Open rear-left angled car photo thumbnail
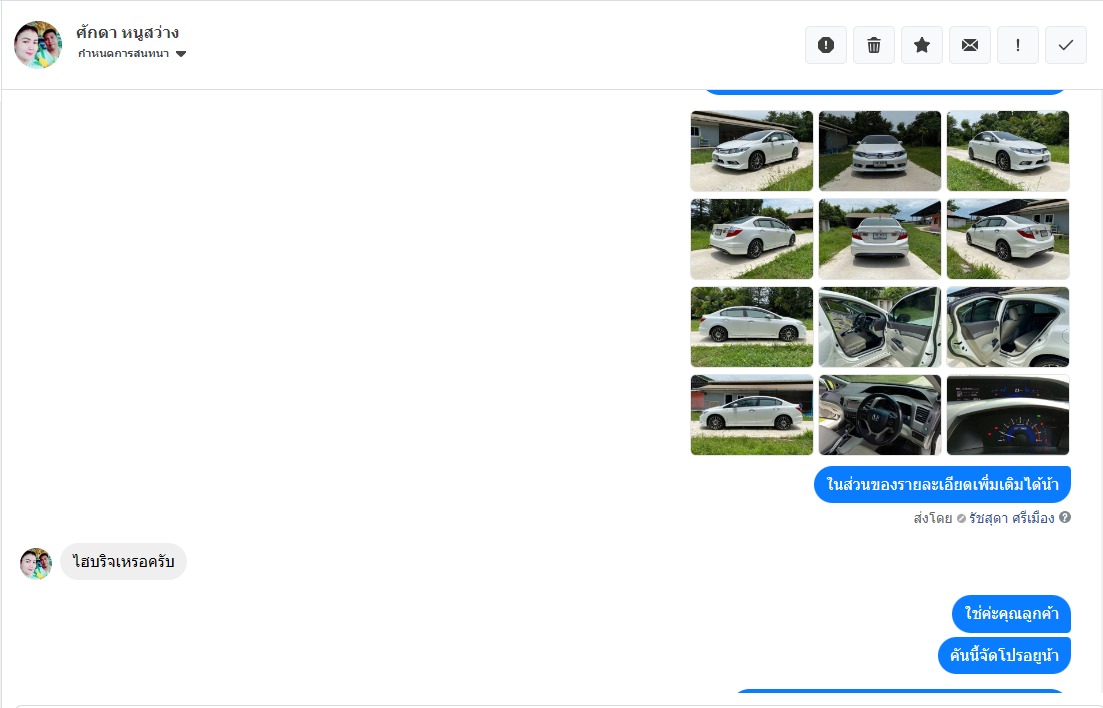1103x708 pixels. click(752, 239)
